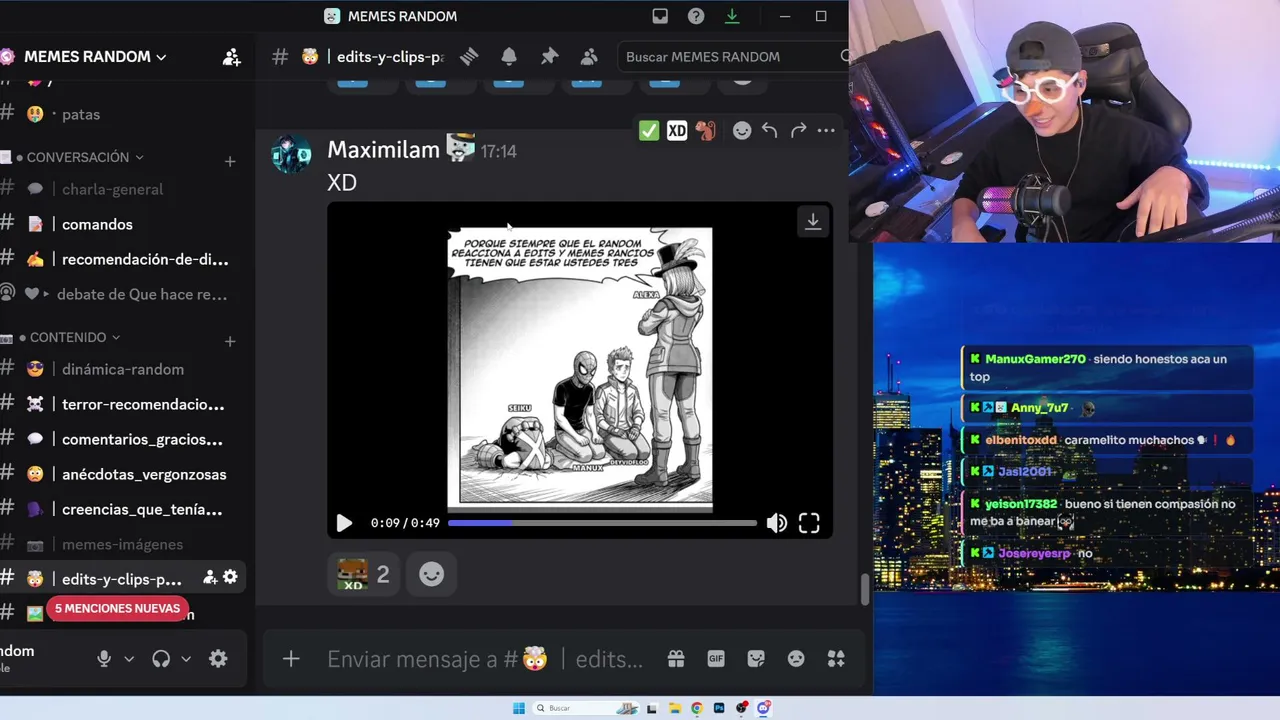This screenshot has height=720, width=1280.
Task: Reply to Maximilam's message
Action: 769,131
